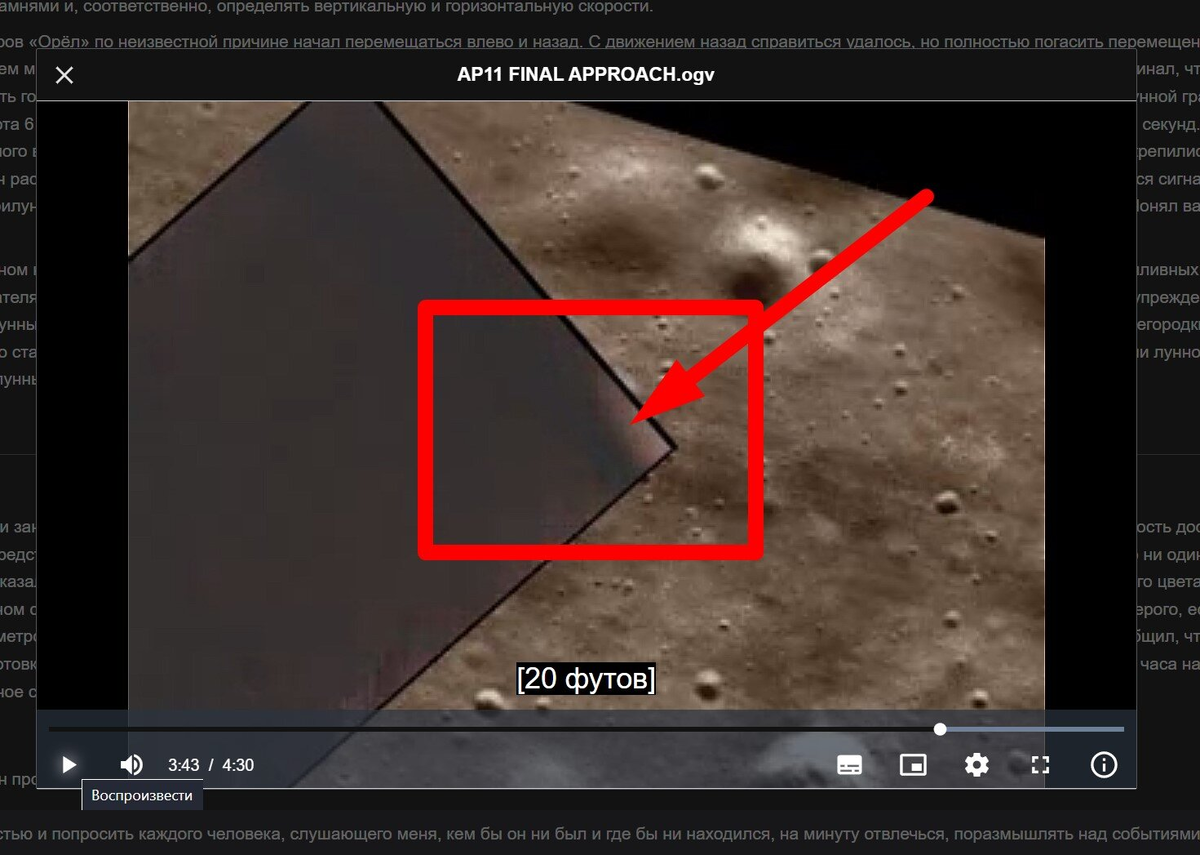Image resolution: width=1200 pixels, height=855 pixels.
Task: Click the video progress bar handle
Action: click(x=940, y=729)
